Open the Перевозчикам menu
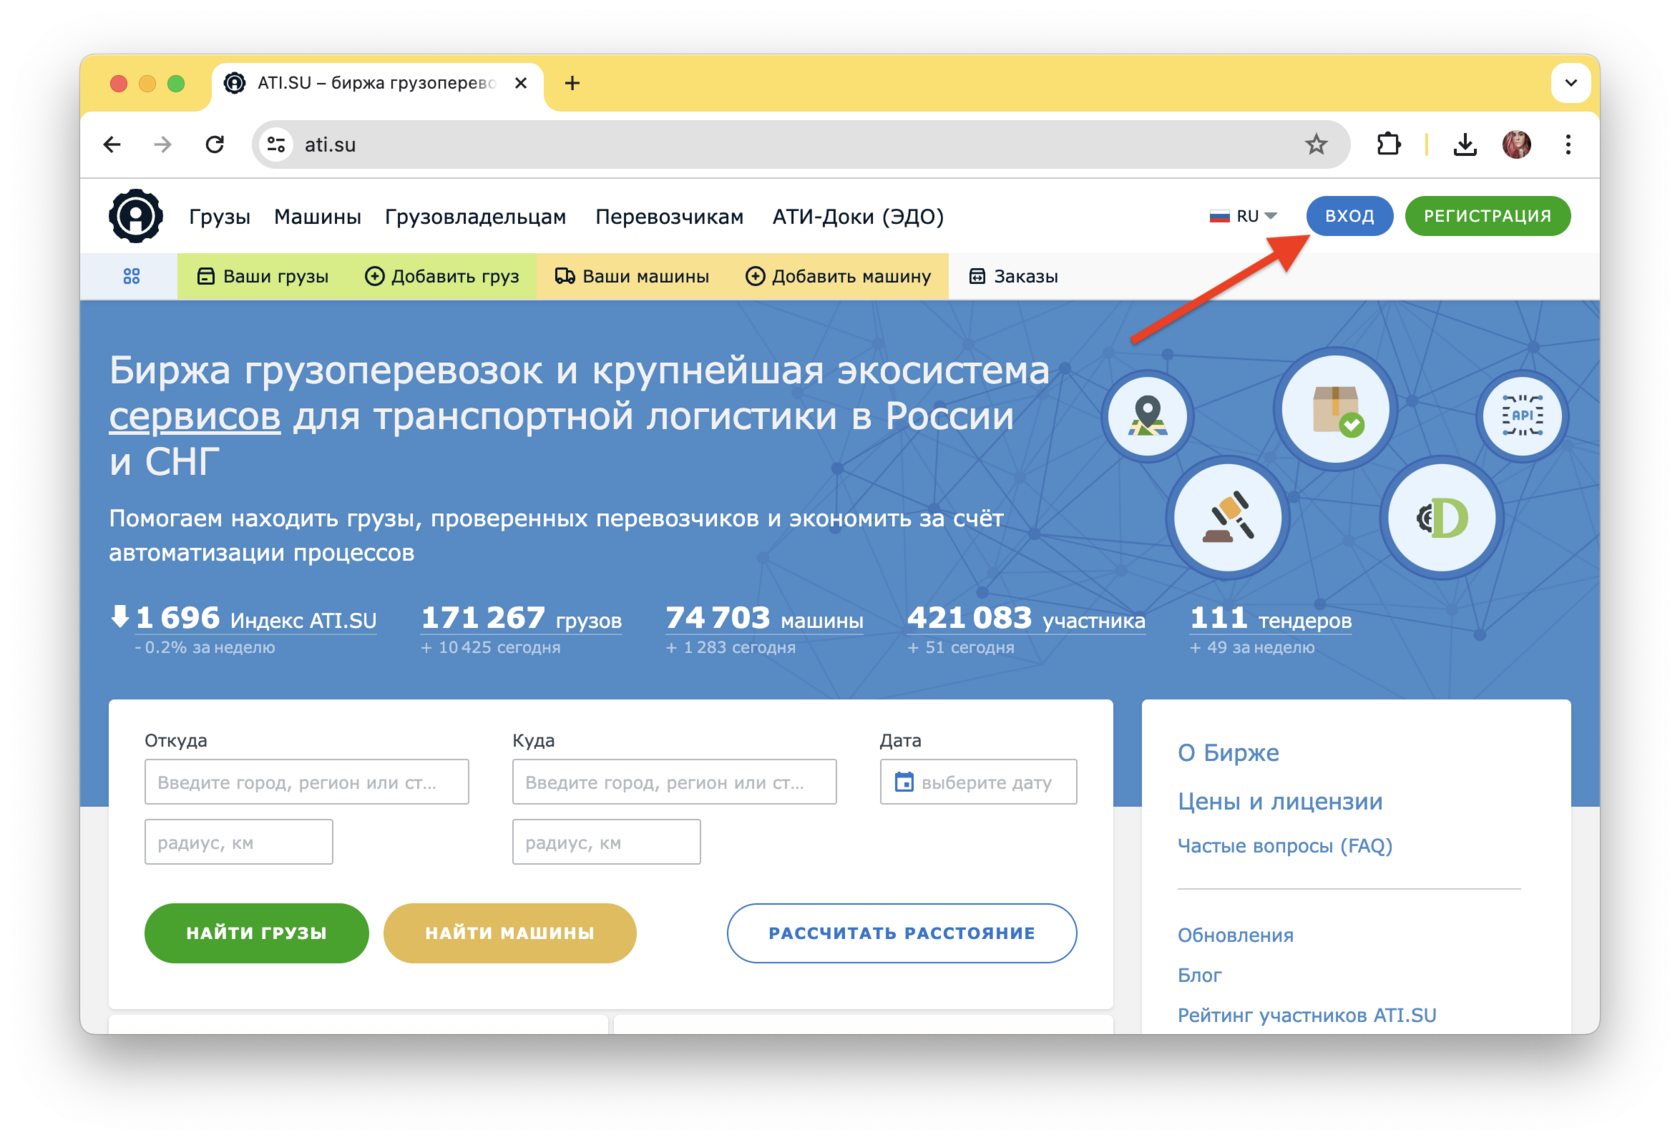Viewport: 1680px width, 1140px height. click(669, 216)
